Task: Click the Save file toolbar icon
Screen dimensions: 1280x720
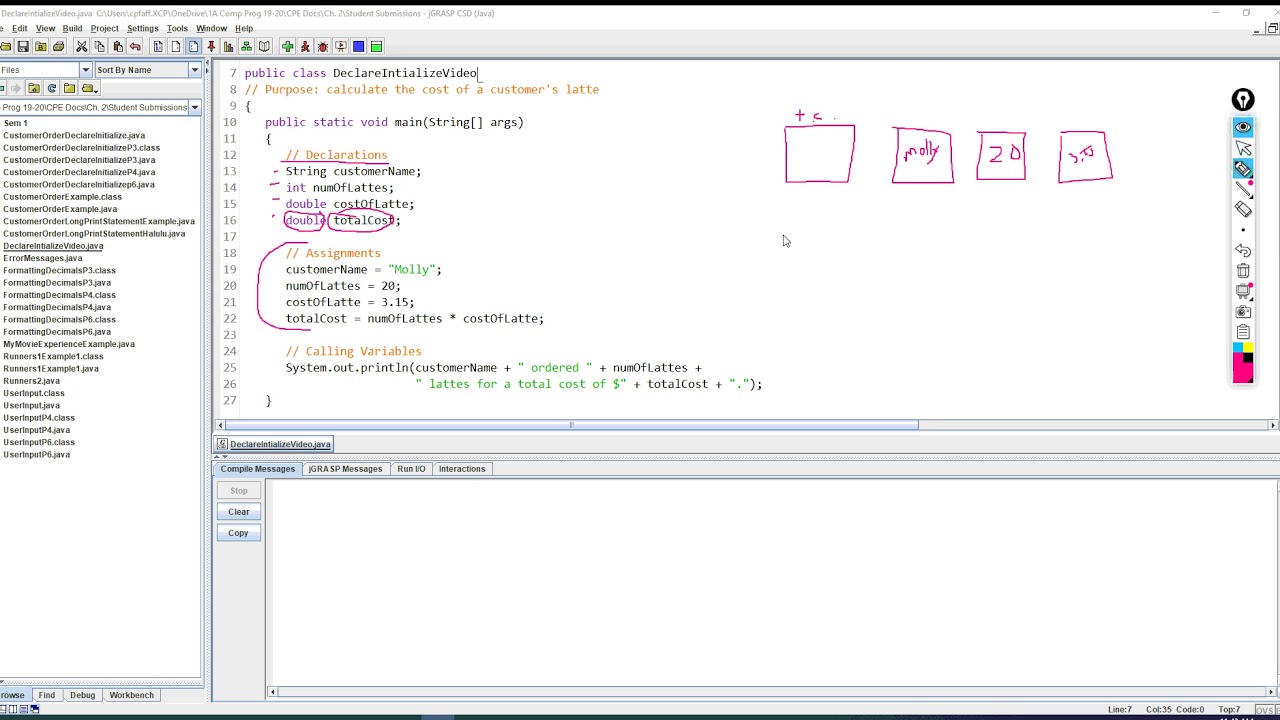Action: (x=23, y=47)
